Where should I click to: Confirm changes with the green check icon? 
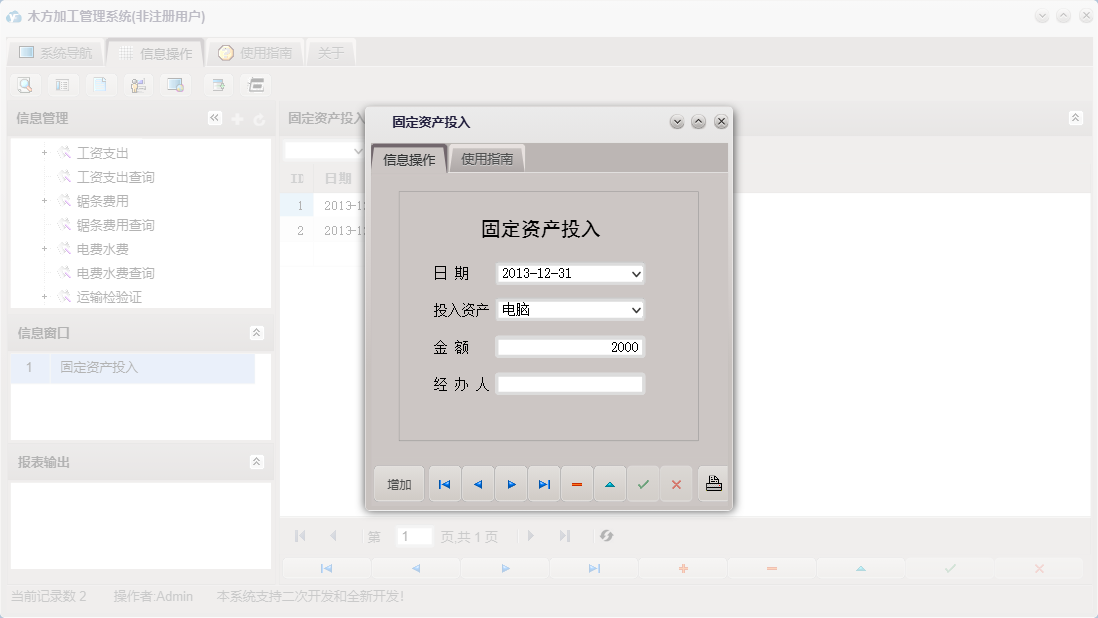point(643,483)
